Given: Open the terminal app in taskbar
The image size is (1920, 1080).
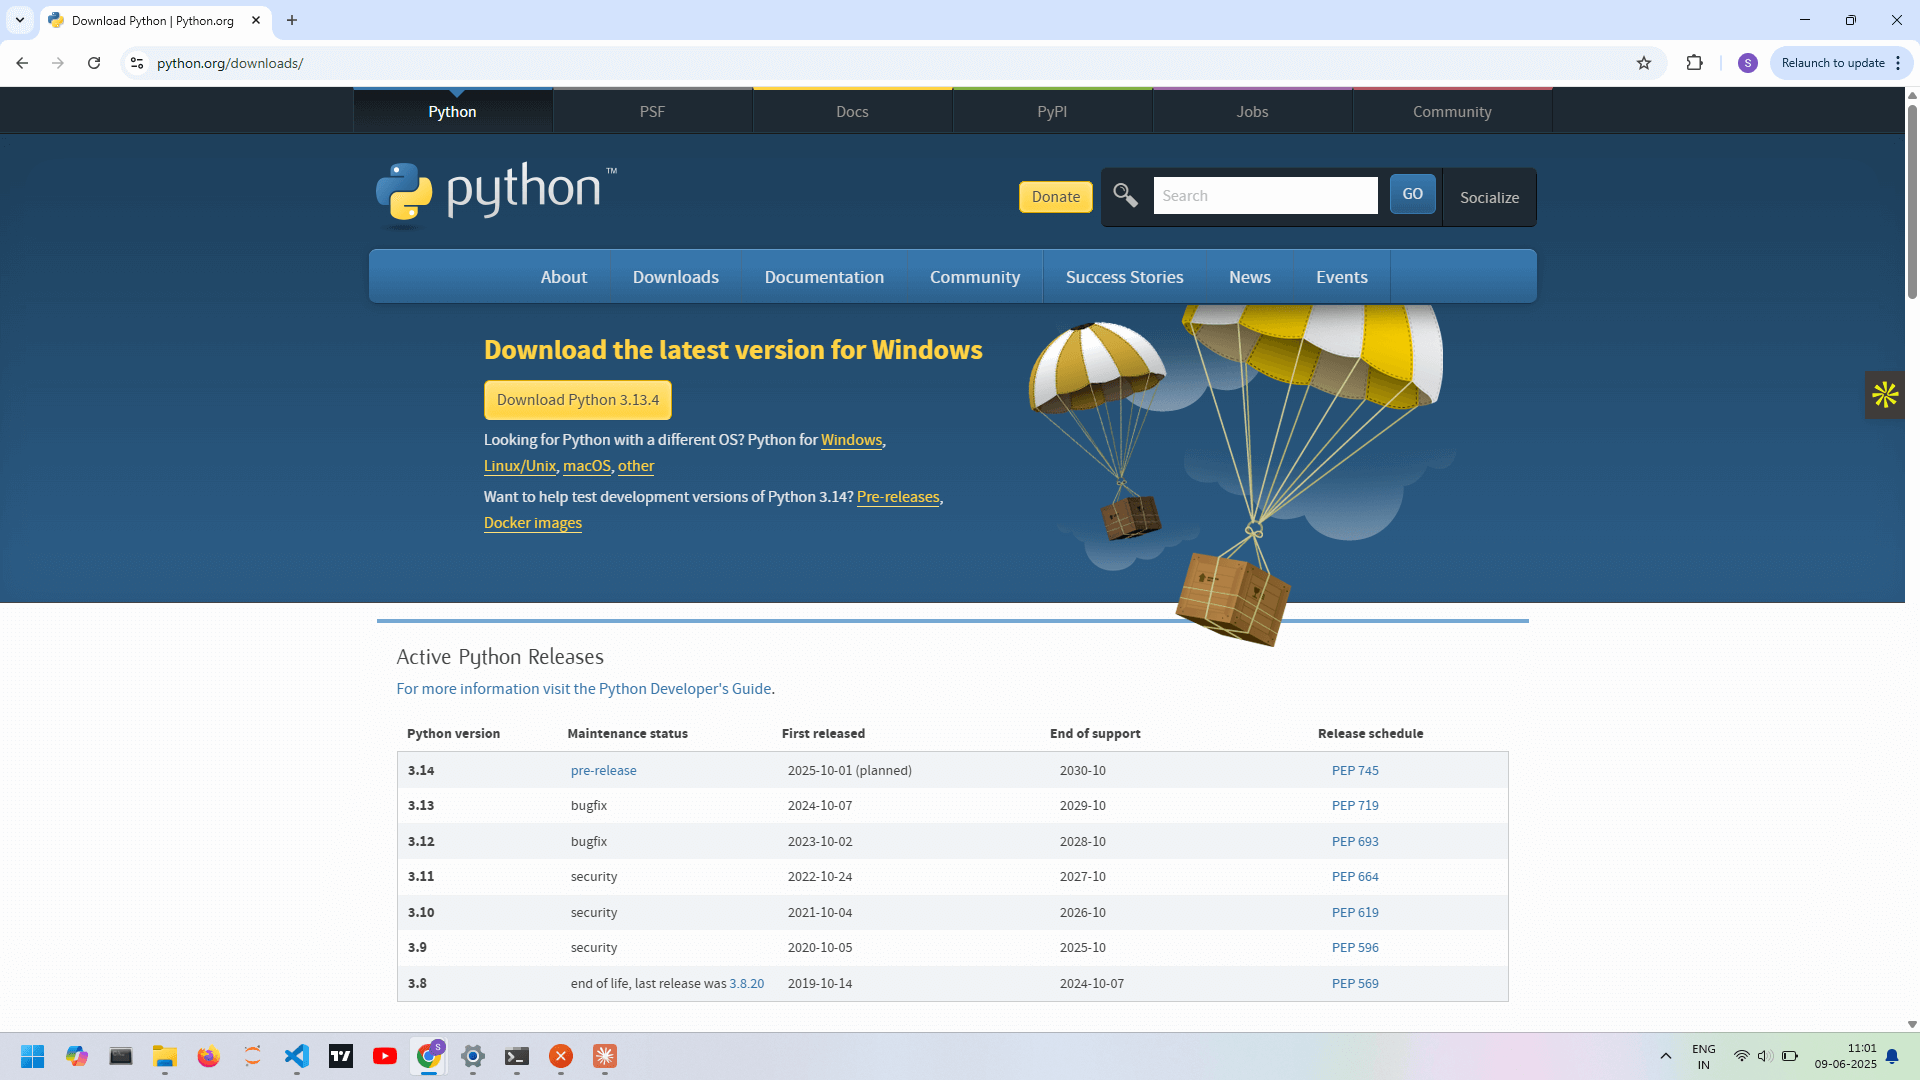Looking at the screenshot, I should click(517, 1056).
